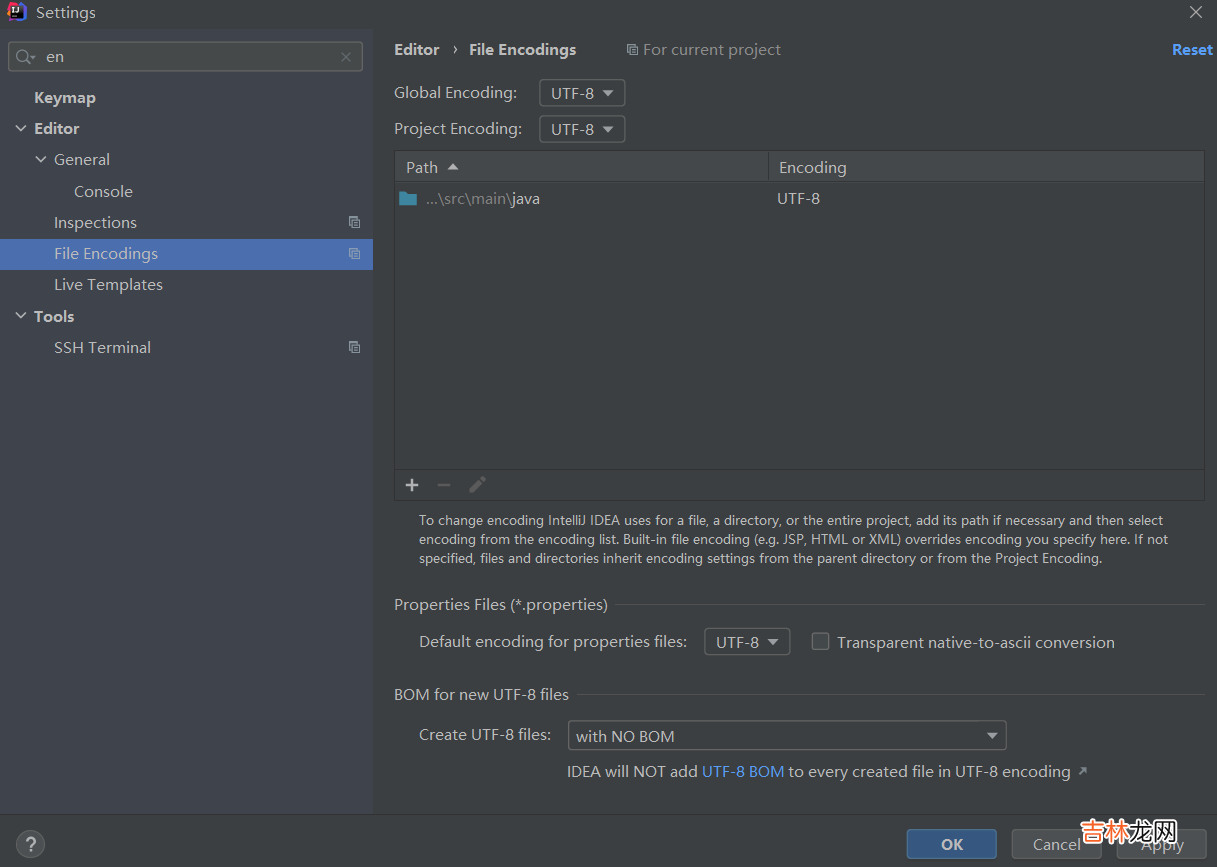Click the help question mark icon

pos(31,844)
